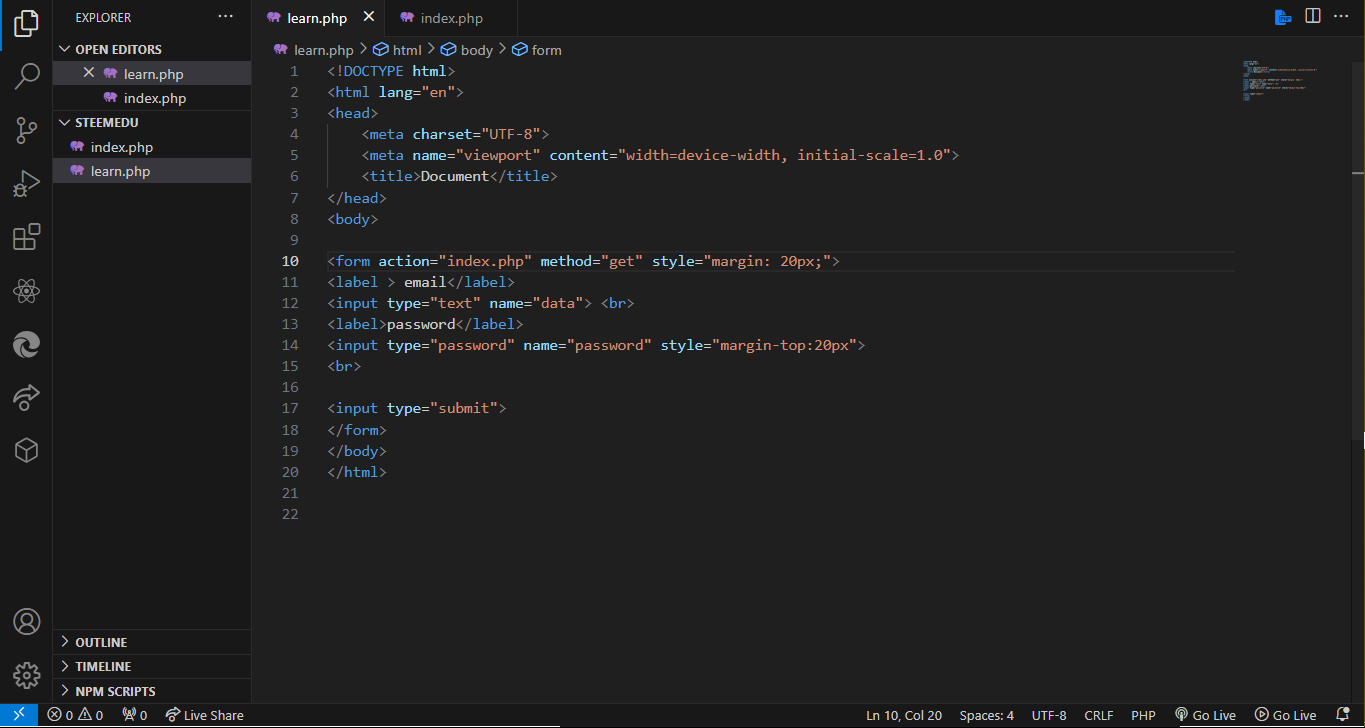The image size is (1365, 728).
Task: Open the Live Share activity bar icon
Action: click(26, 398)
